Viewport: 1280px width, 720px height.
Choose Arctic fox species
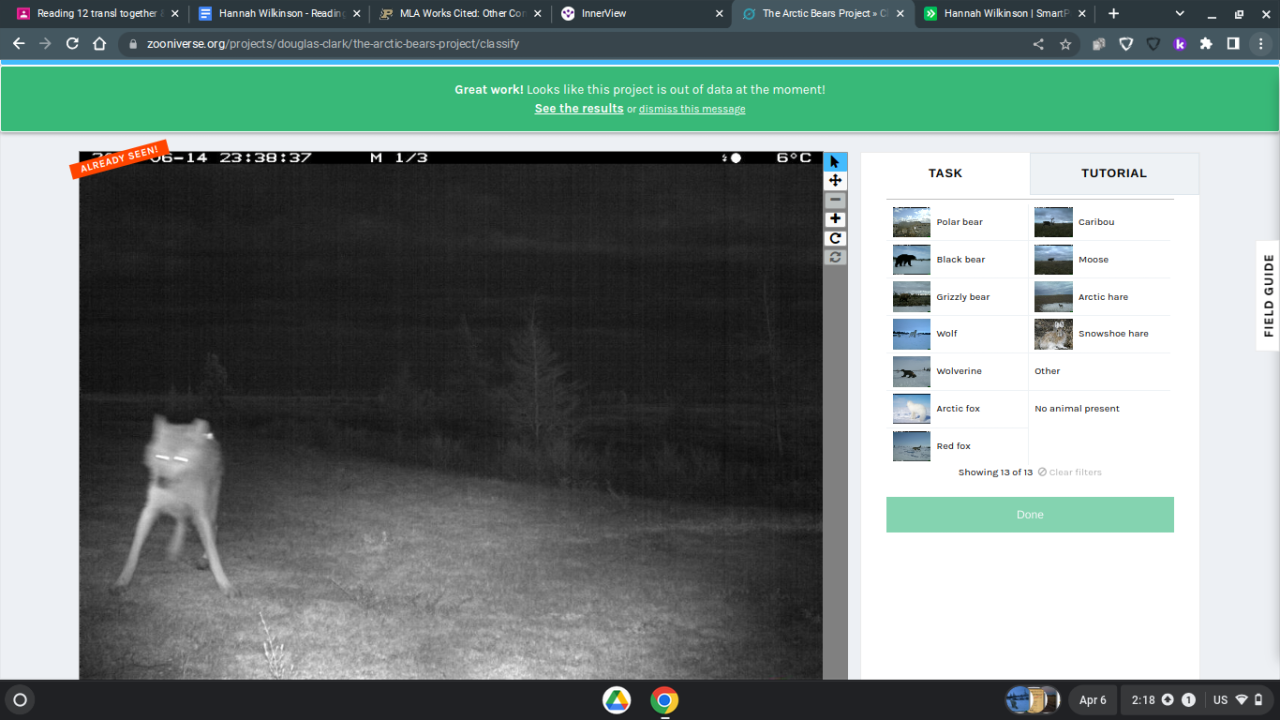pyautogui.click(x=957, y=409)
